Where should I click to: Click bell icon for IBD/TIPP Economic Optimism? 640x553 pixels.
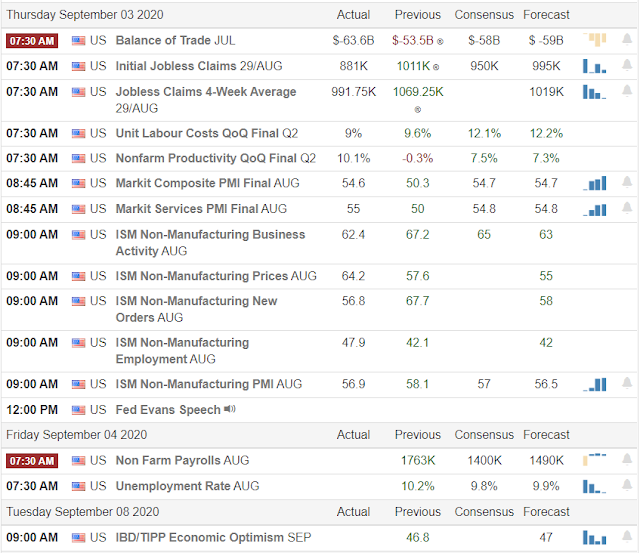coord(627,537)
